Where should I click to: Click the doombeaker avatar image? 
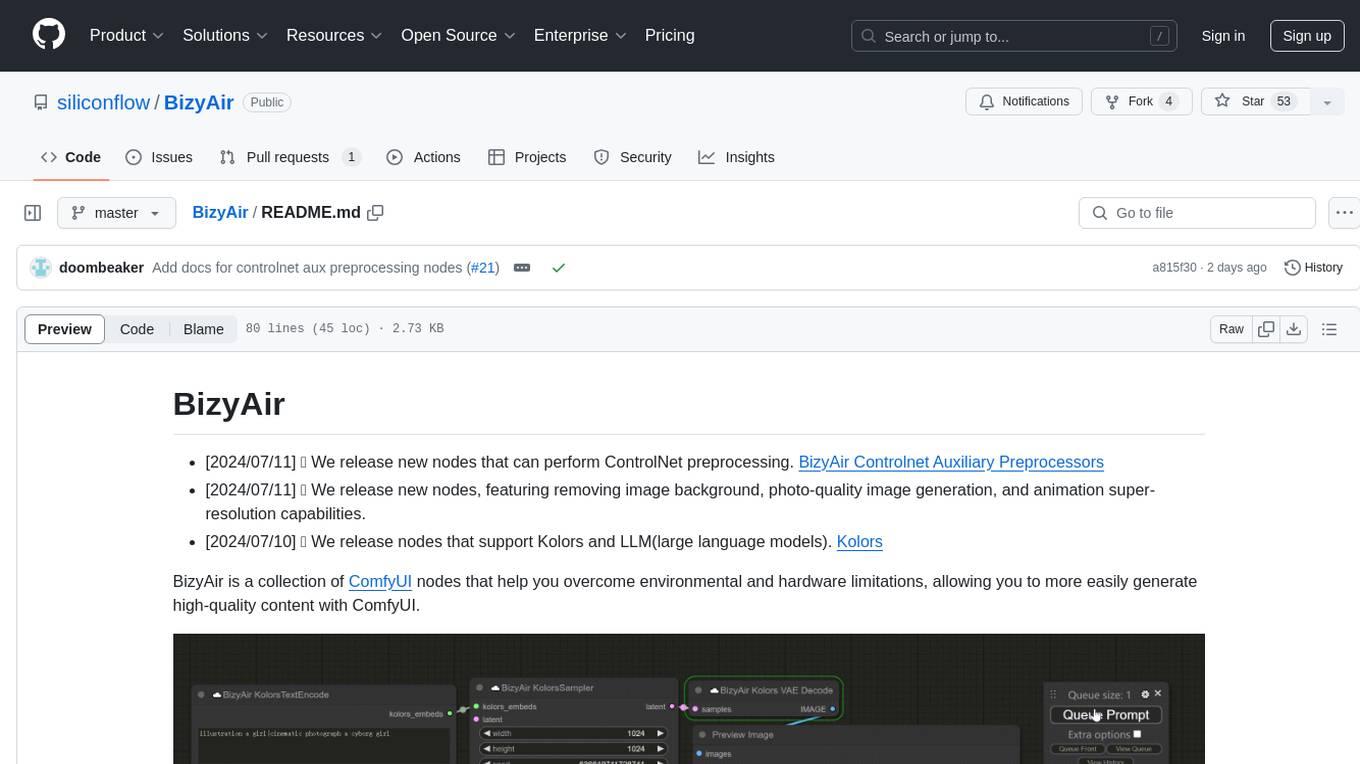point(41,267)
